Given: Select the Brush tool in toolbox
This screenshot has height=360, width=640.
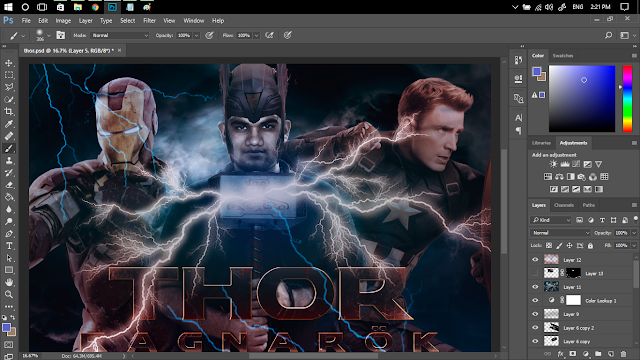Looking at the screenshot, I should [x=9, y=148].
